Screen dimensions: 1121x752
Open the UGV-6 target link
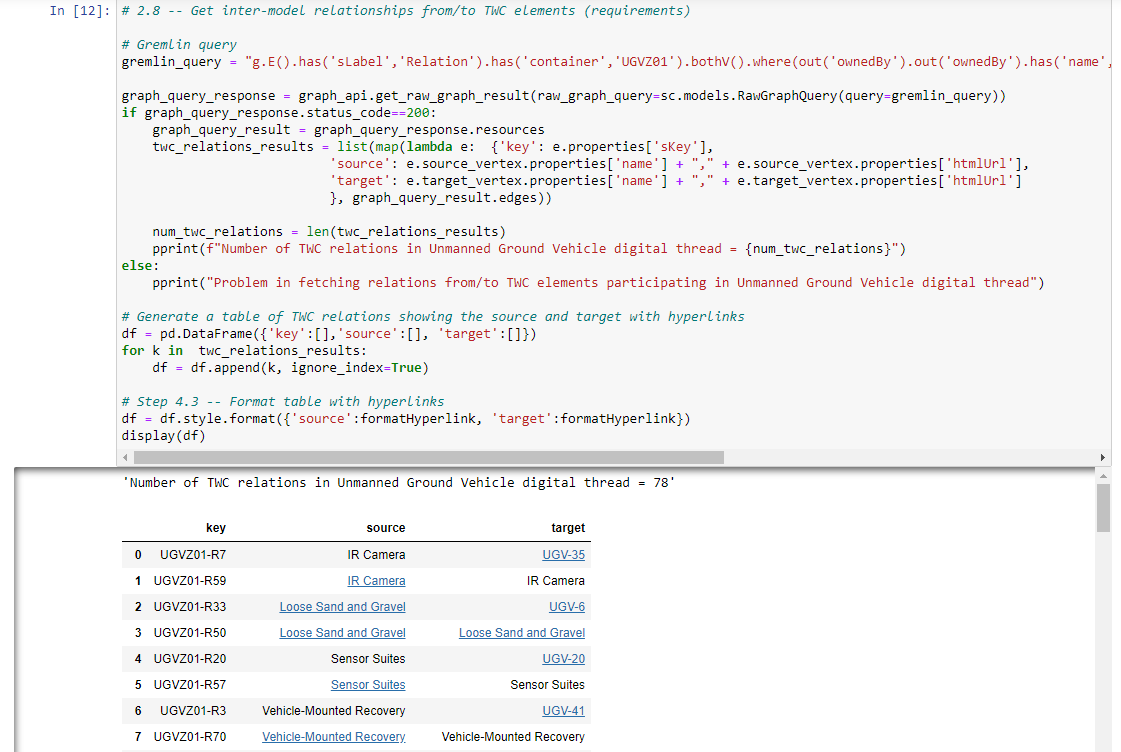(567, 607)
